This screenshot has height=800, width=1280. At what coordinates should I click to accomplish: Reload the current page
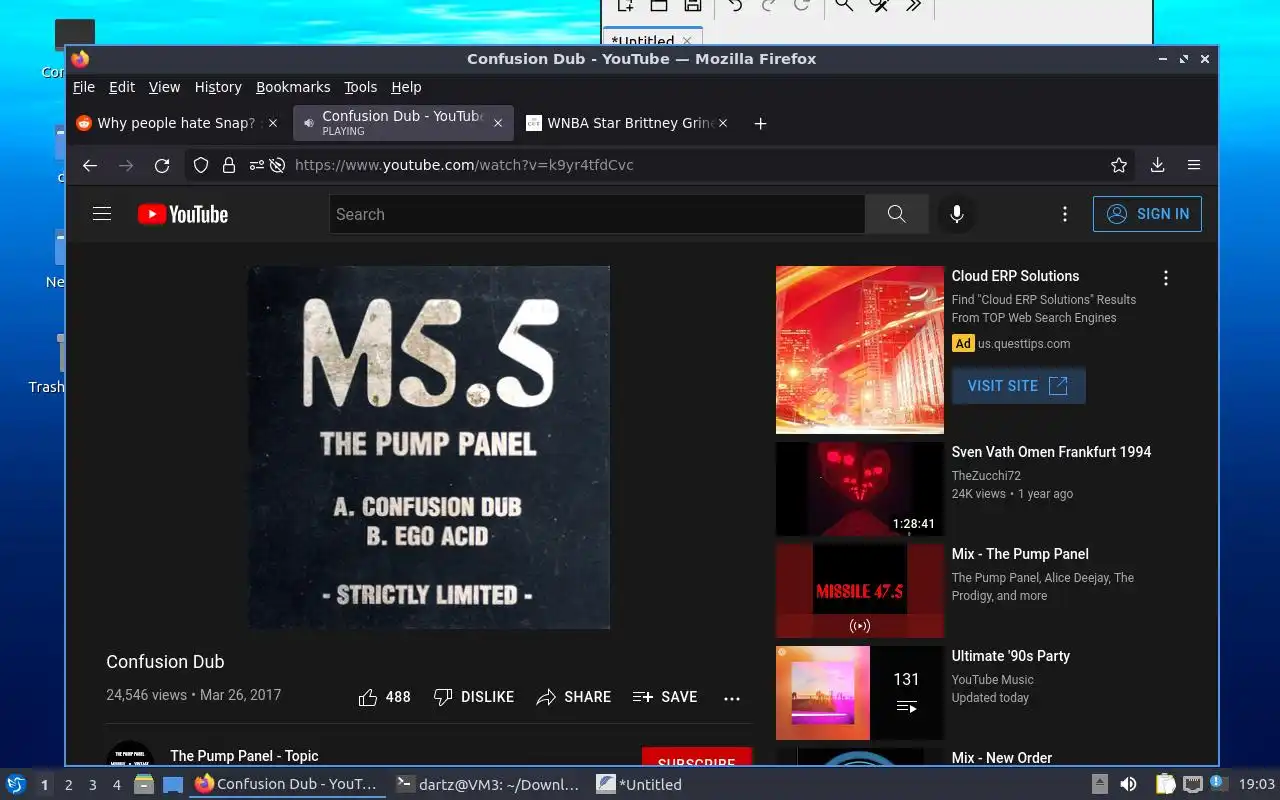162,165
